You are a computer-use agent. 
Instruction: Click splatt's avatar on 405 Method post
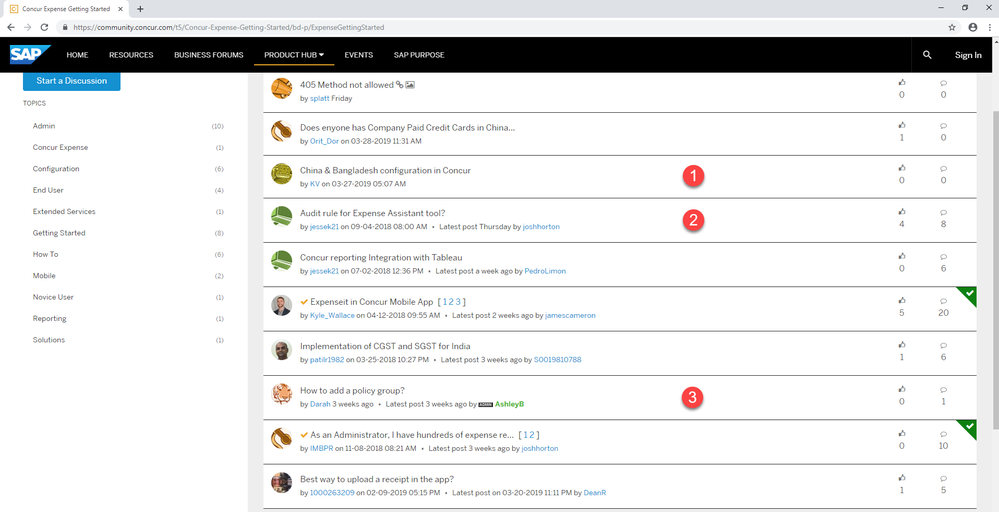[x=282, y=88]
